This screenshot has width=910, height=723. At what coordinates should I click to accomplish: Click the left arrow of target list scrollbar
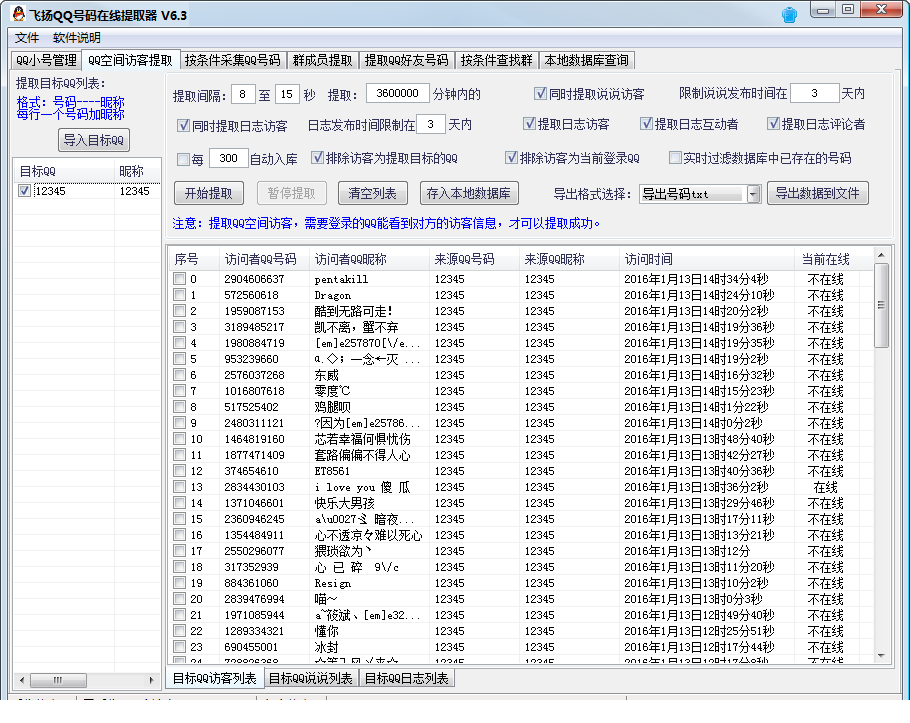22,680
